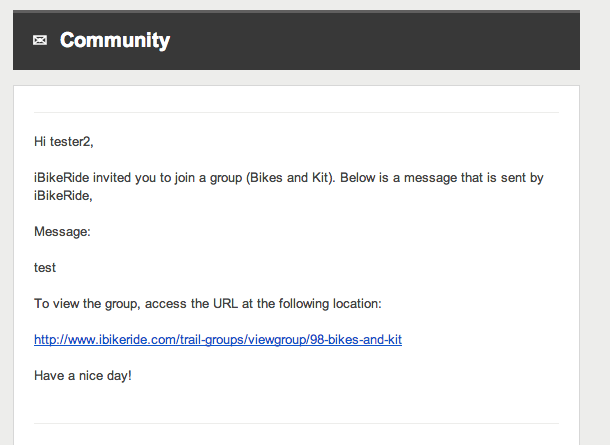Screen dimensions: 610x445
Task: Click the 'Have a nice day!' closing text
Action: pos(83,376)
